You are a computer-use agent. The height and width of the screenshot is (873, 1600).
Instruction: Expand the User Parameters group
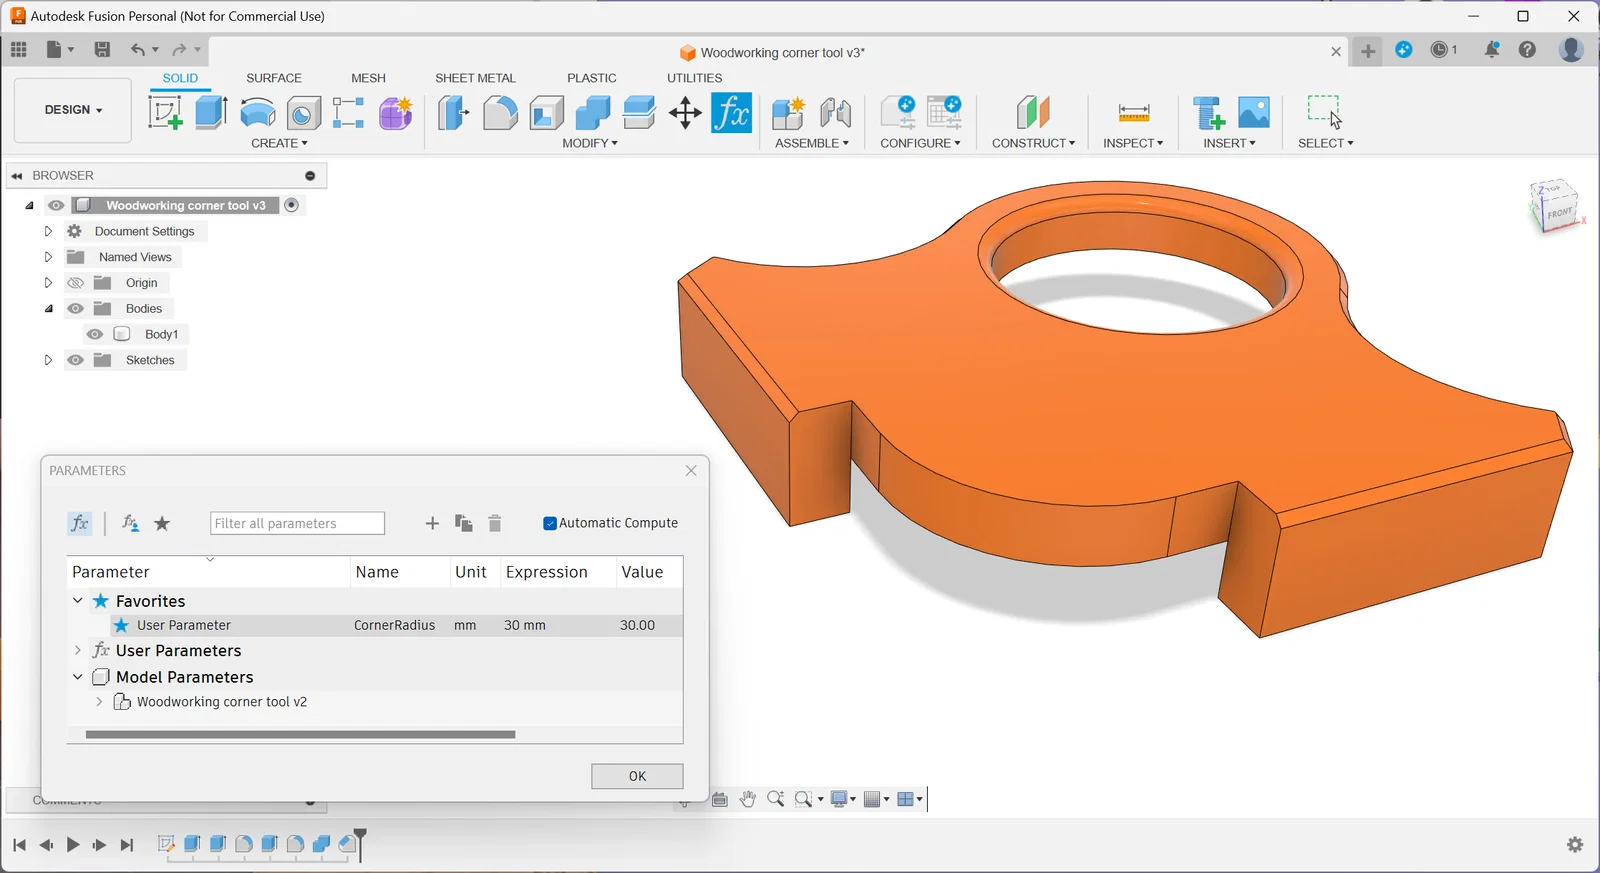point(78,650)
